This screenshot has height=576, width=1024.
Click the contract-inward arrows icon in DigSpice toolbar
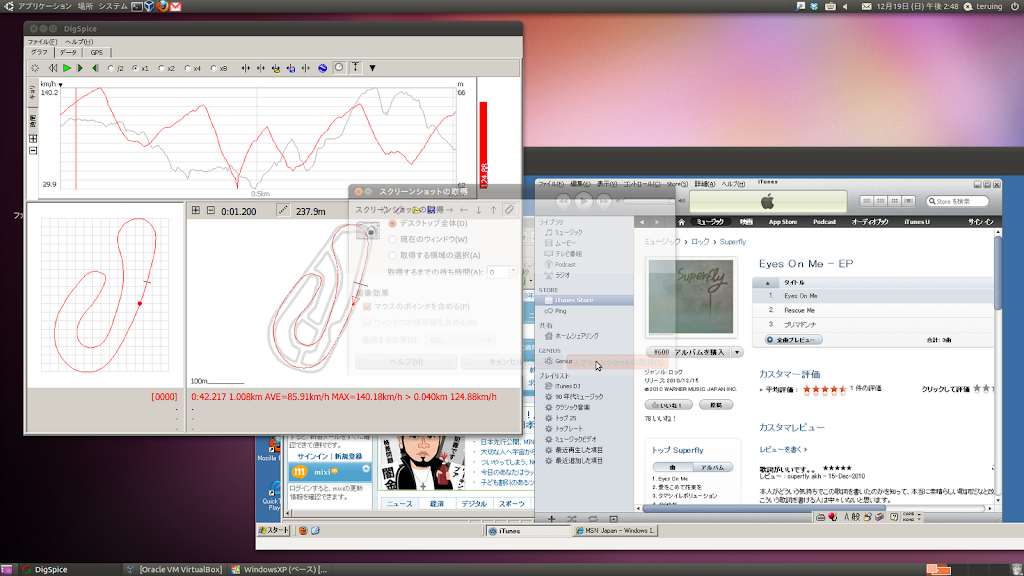(261, 68)
